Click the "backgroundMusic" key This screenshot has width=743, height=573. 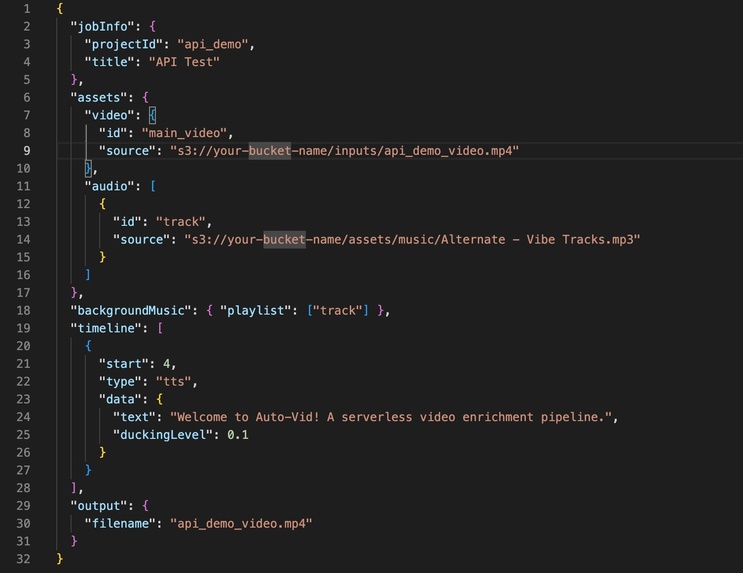pos(130,310)
